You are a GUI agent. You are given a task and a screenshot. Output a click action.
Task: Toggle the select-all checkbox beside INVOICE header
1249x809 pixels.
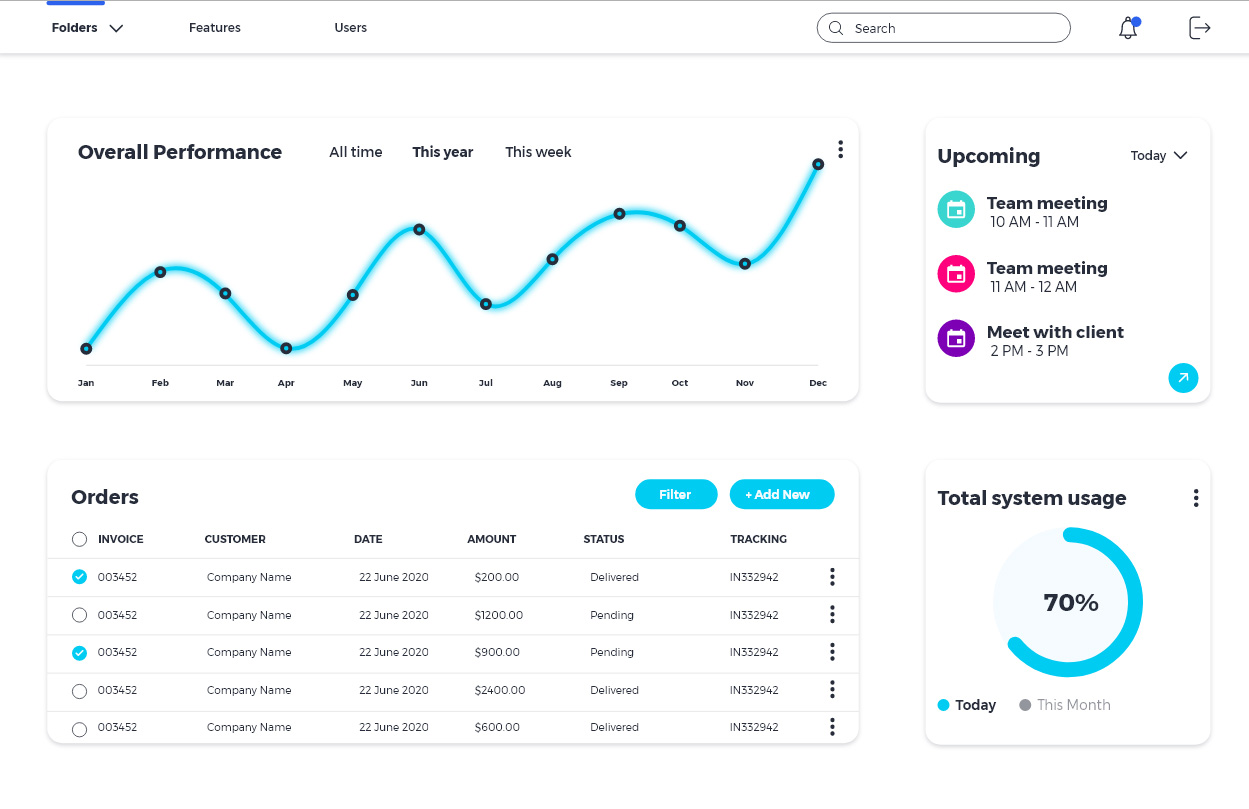coord(80,540)
